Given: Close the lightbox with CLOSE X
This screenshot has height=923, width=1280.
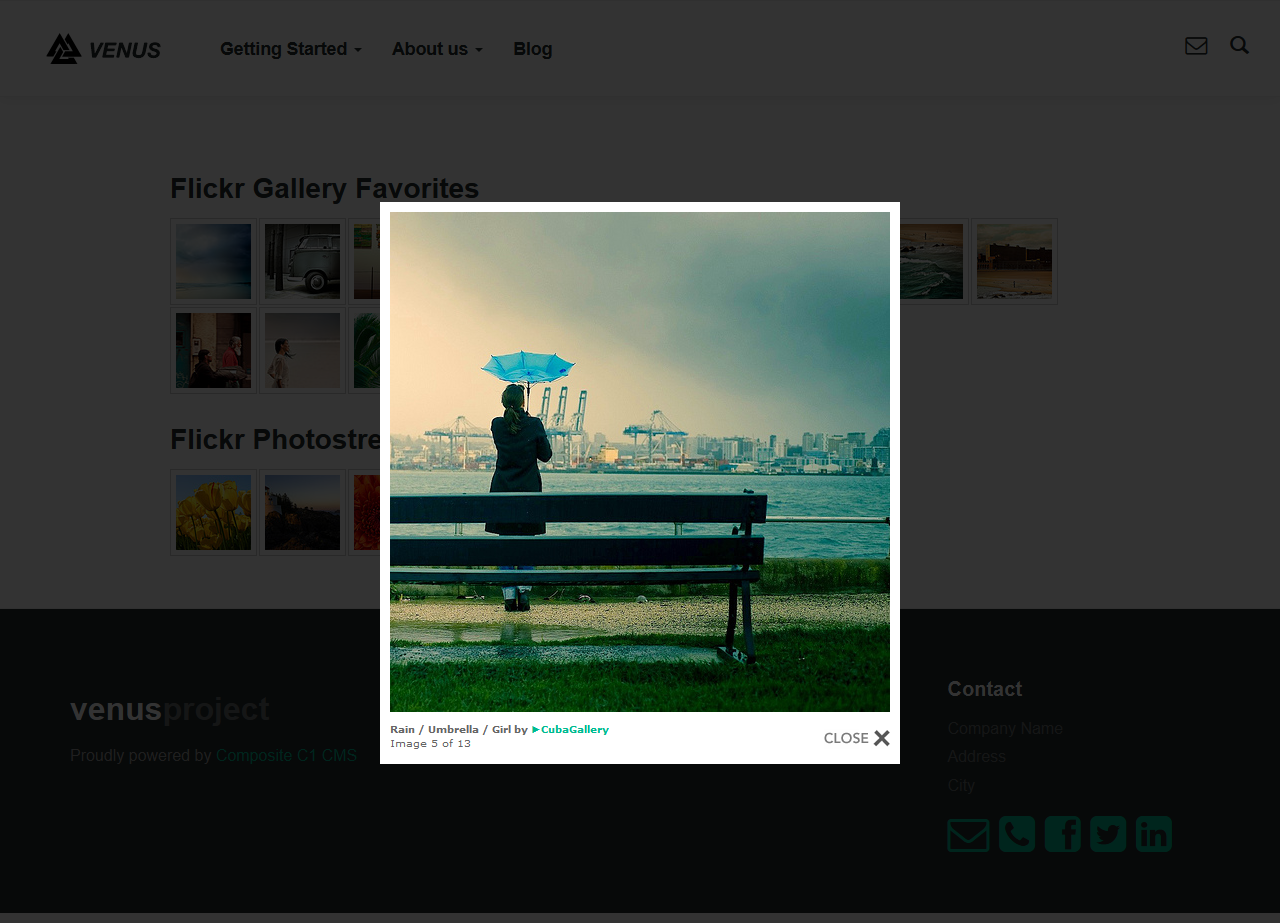Looking at the screenshot, I should pyautogui.click(x=857, y=738).
